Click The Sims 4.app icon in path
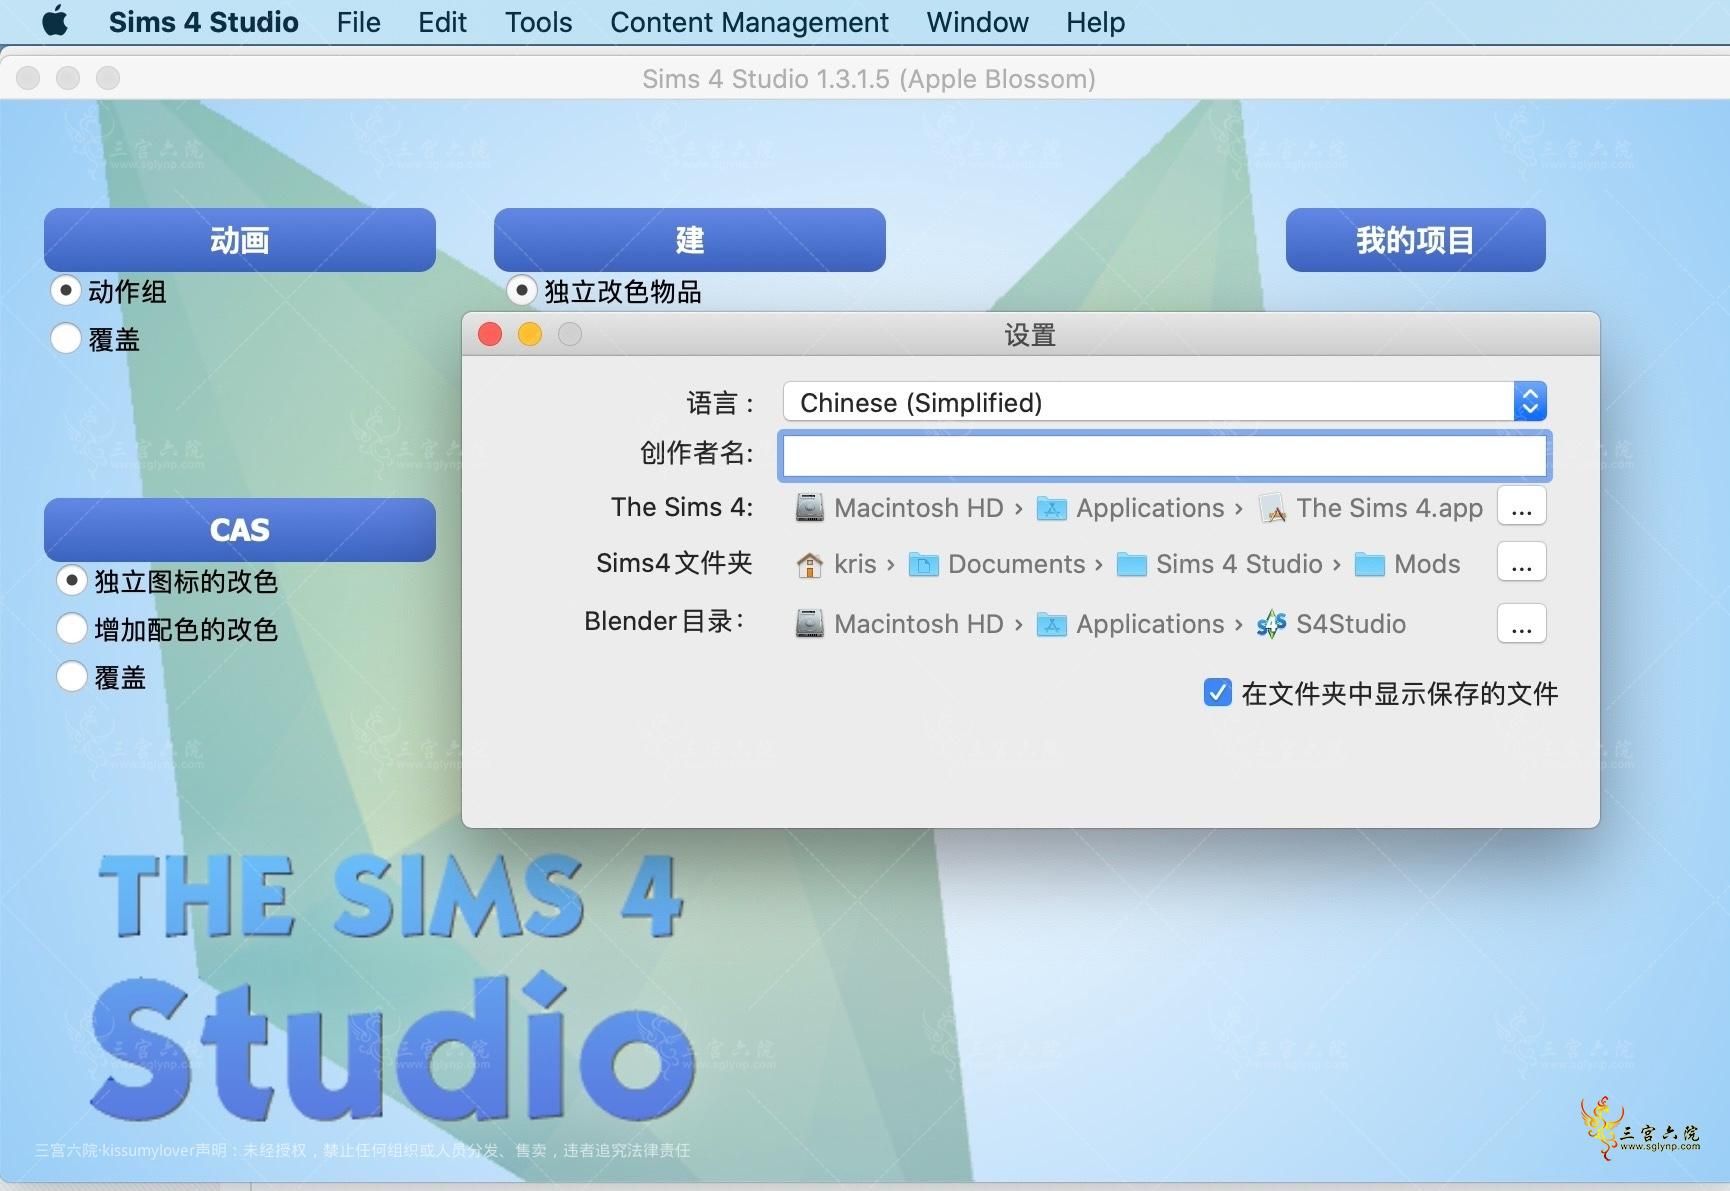 click(1272, 509)
